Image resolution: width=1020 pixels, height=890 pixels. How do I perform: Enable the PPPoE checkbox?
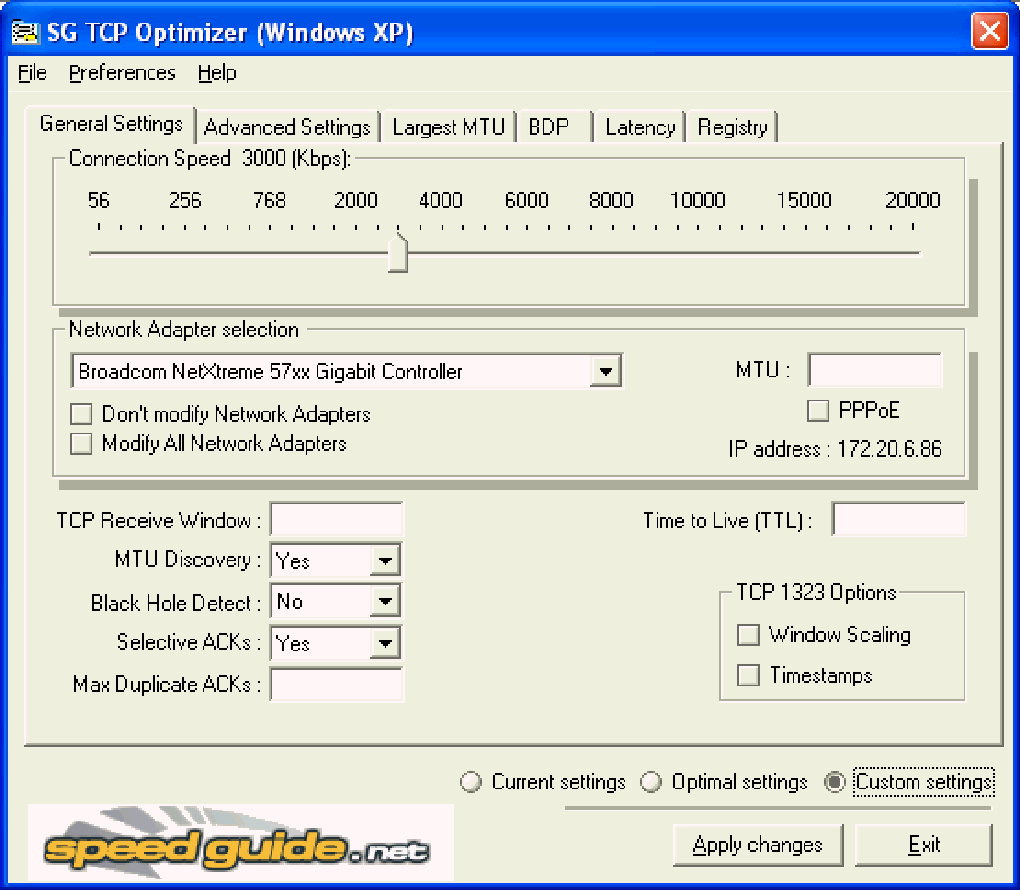(818, 411)
